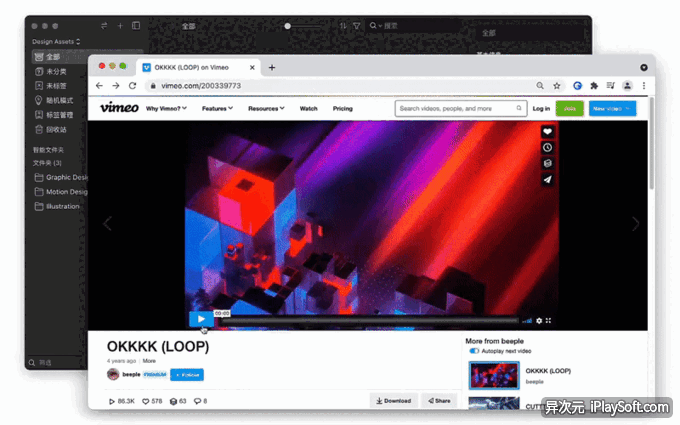Click the zoom magnifier in the address bar
Viewport: 680px width, 425px height.
[540, 86]
